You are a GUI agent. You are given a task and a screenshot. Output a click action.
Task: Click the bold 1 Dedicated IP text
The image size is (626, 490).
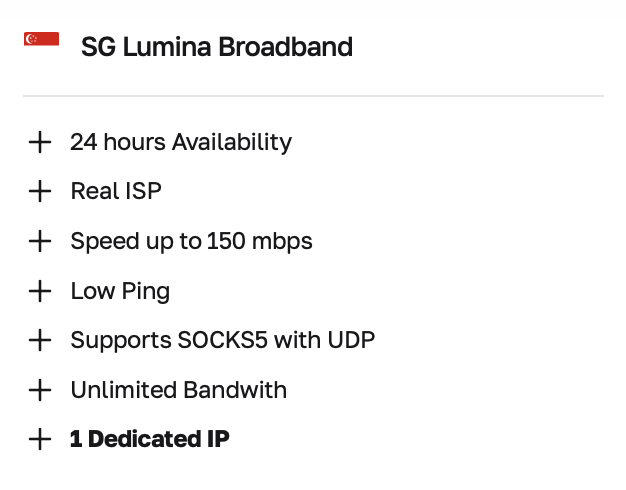[150, 439]
